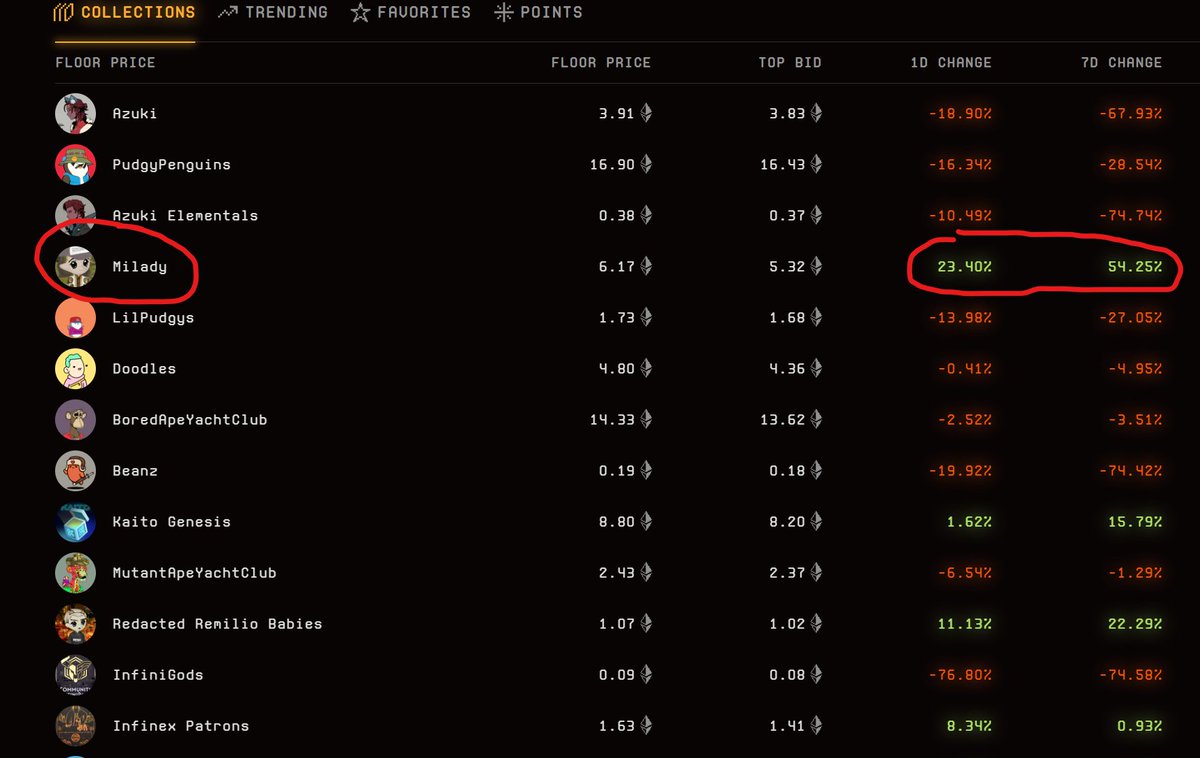Switch to the Trending tab

[273, 13]
